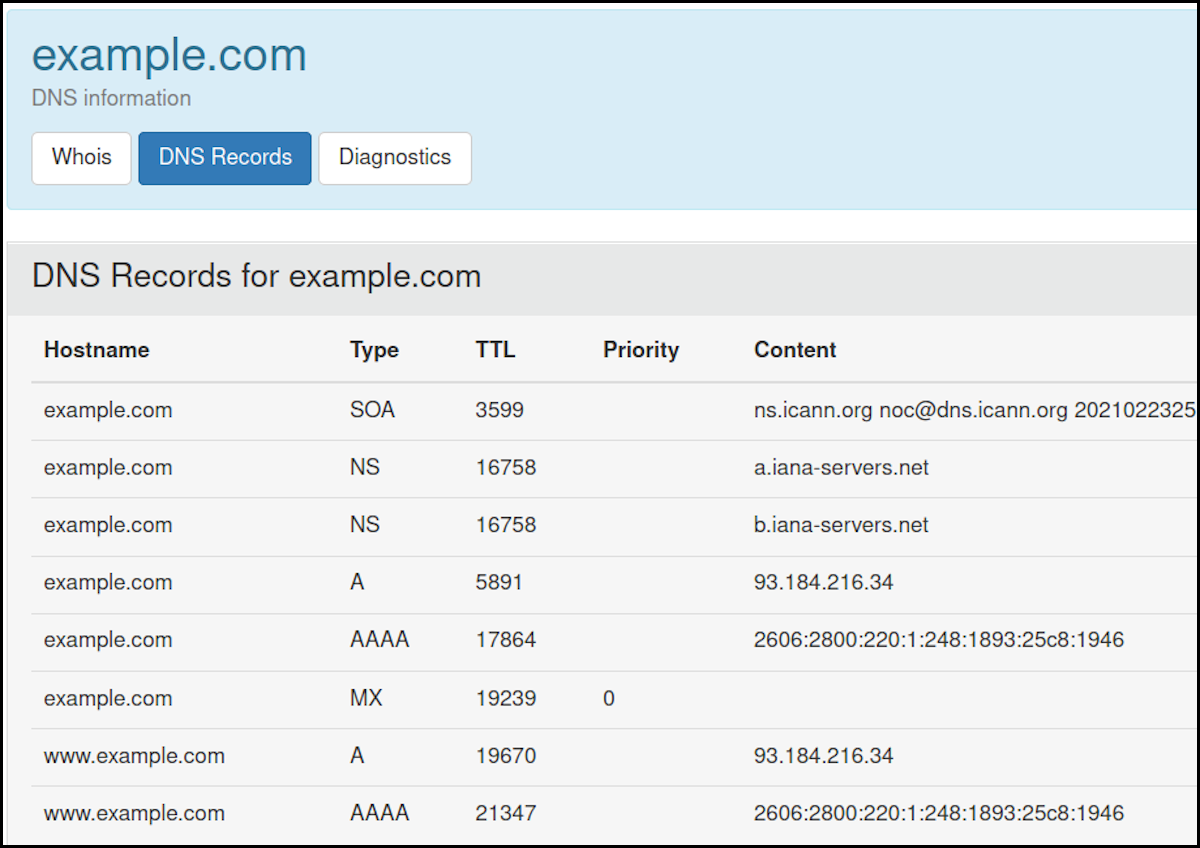The width and height of the screenshot is (1200, 848).
Task: Click www.example.com in the TTL 21347 row
Action: [x=134, y=813]
